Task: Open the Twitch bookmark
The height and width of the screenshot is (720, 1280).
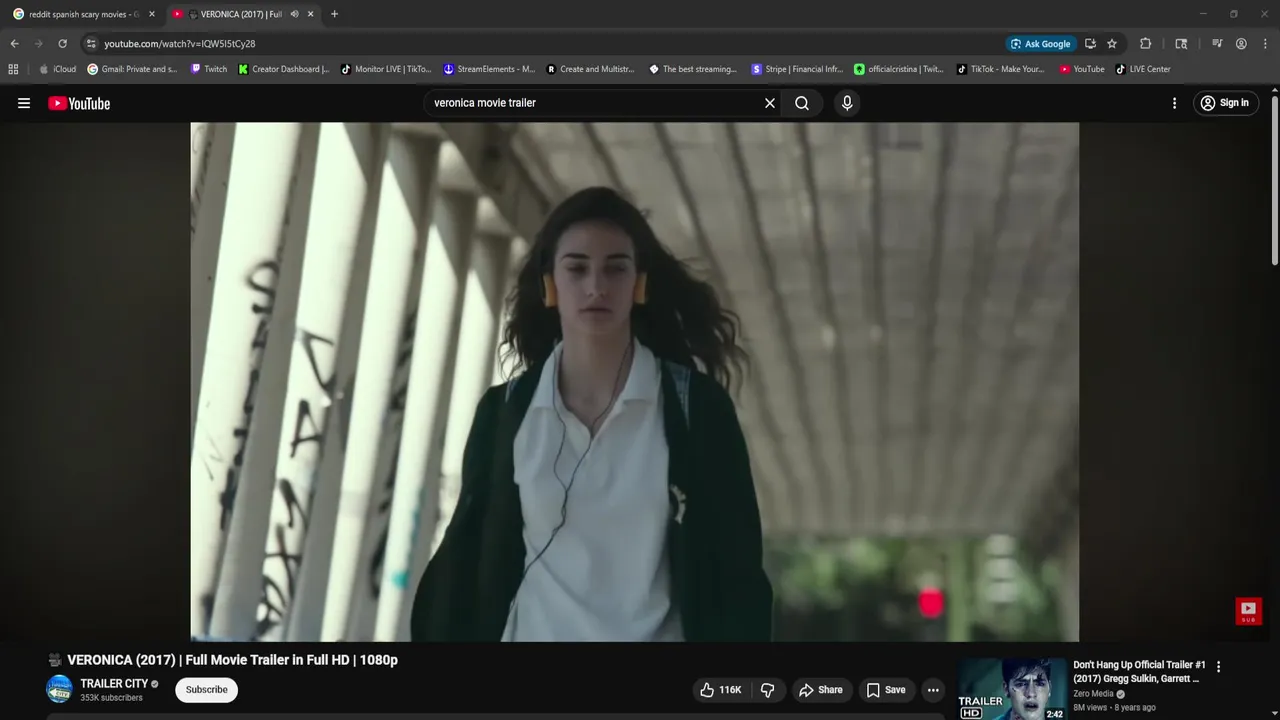Action: pos(209,69)
